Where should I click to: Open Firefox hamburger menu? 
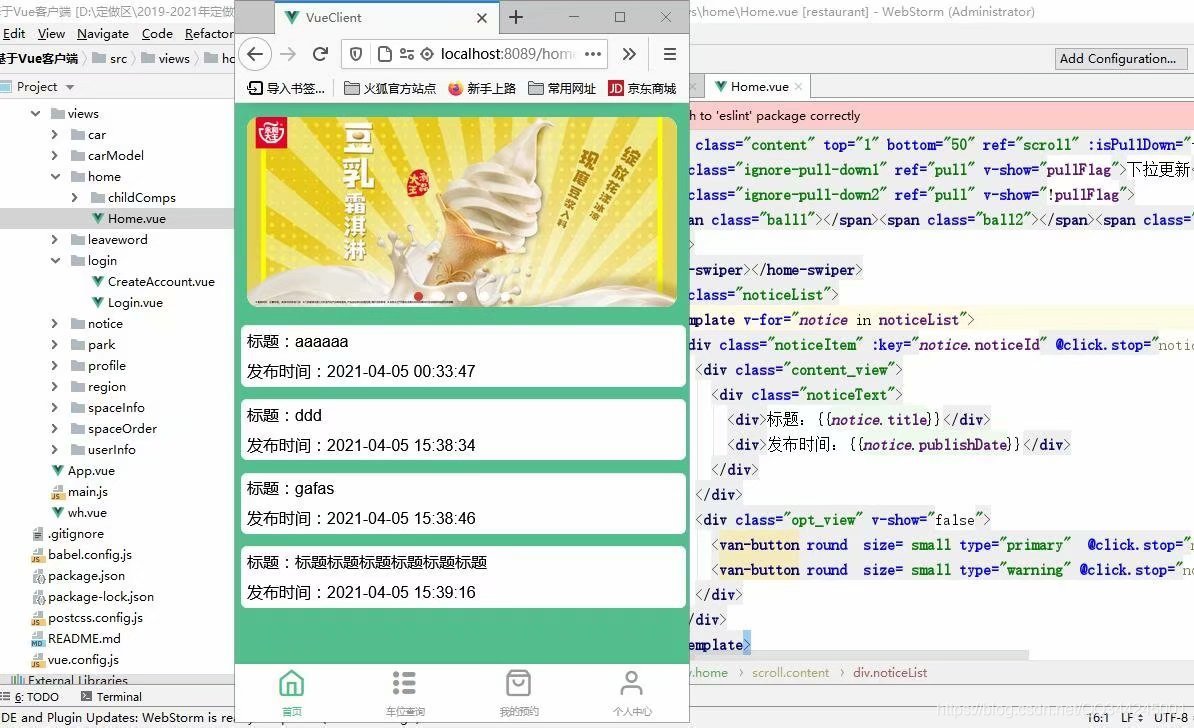tap(670, 54)
